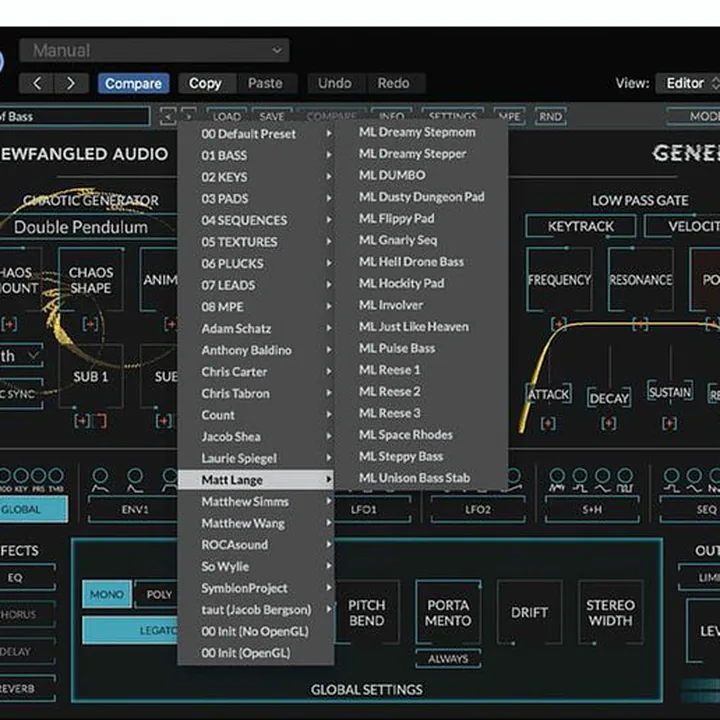Click the Logic next preset right arrow
Image resolution: width=720 pixels, height=720 pixels.
coord(71,83)
